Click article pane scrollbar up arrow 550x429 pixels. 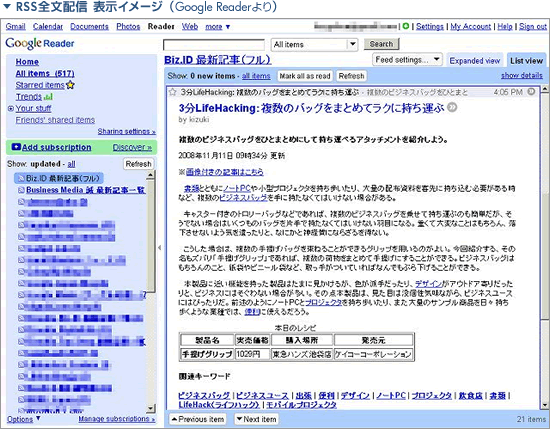545,88
